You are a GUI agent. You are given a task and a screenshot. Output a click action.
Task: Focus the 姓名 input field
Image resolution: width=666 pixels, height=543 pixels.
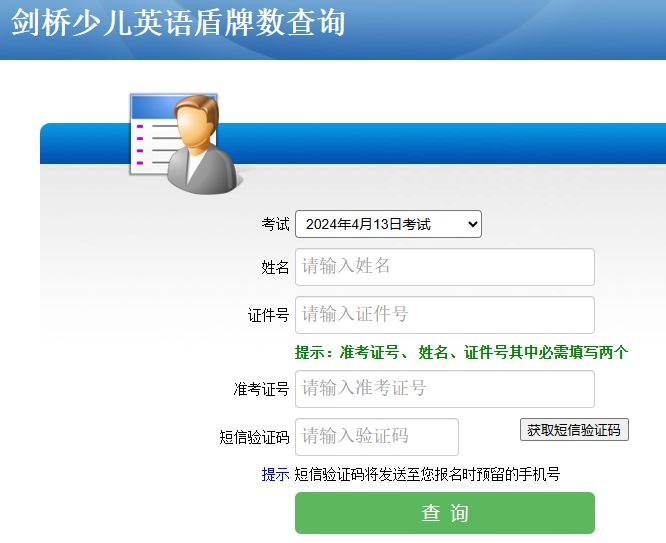[445, 267]
